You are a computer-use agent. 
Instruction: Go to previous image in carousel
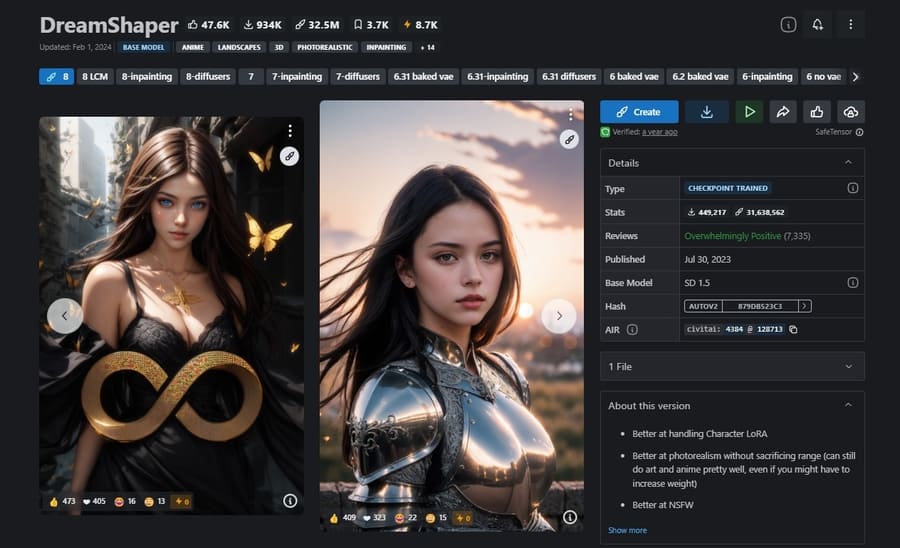(64, 316)
